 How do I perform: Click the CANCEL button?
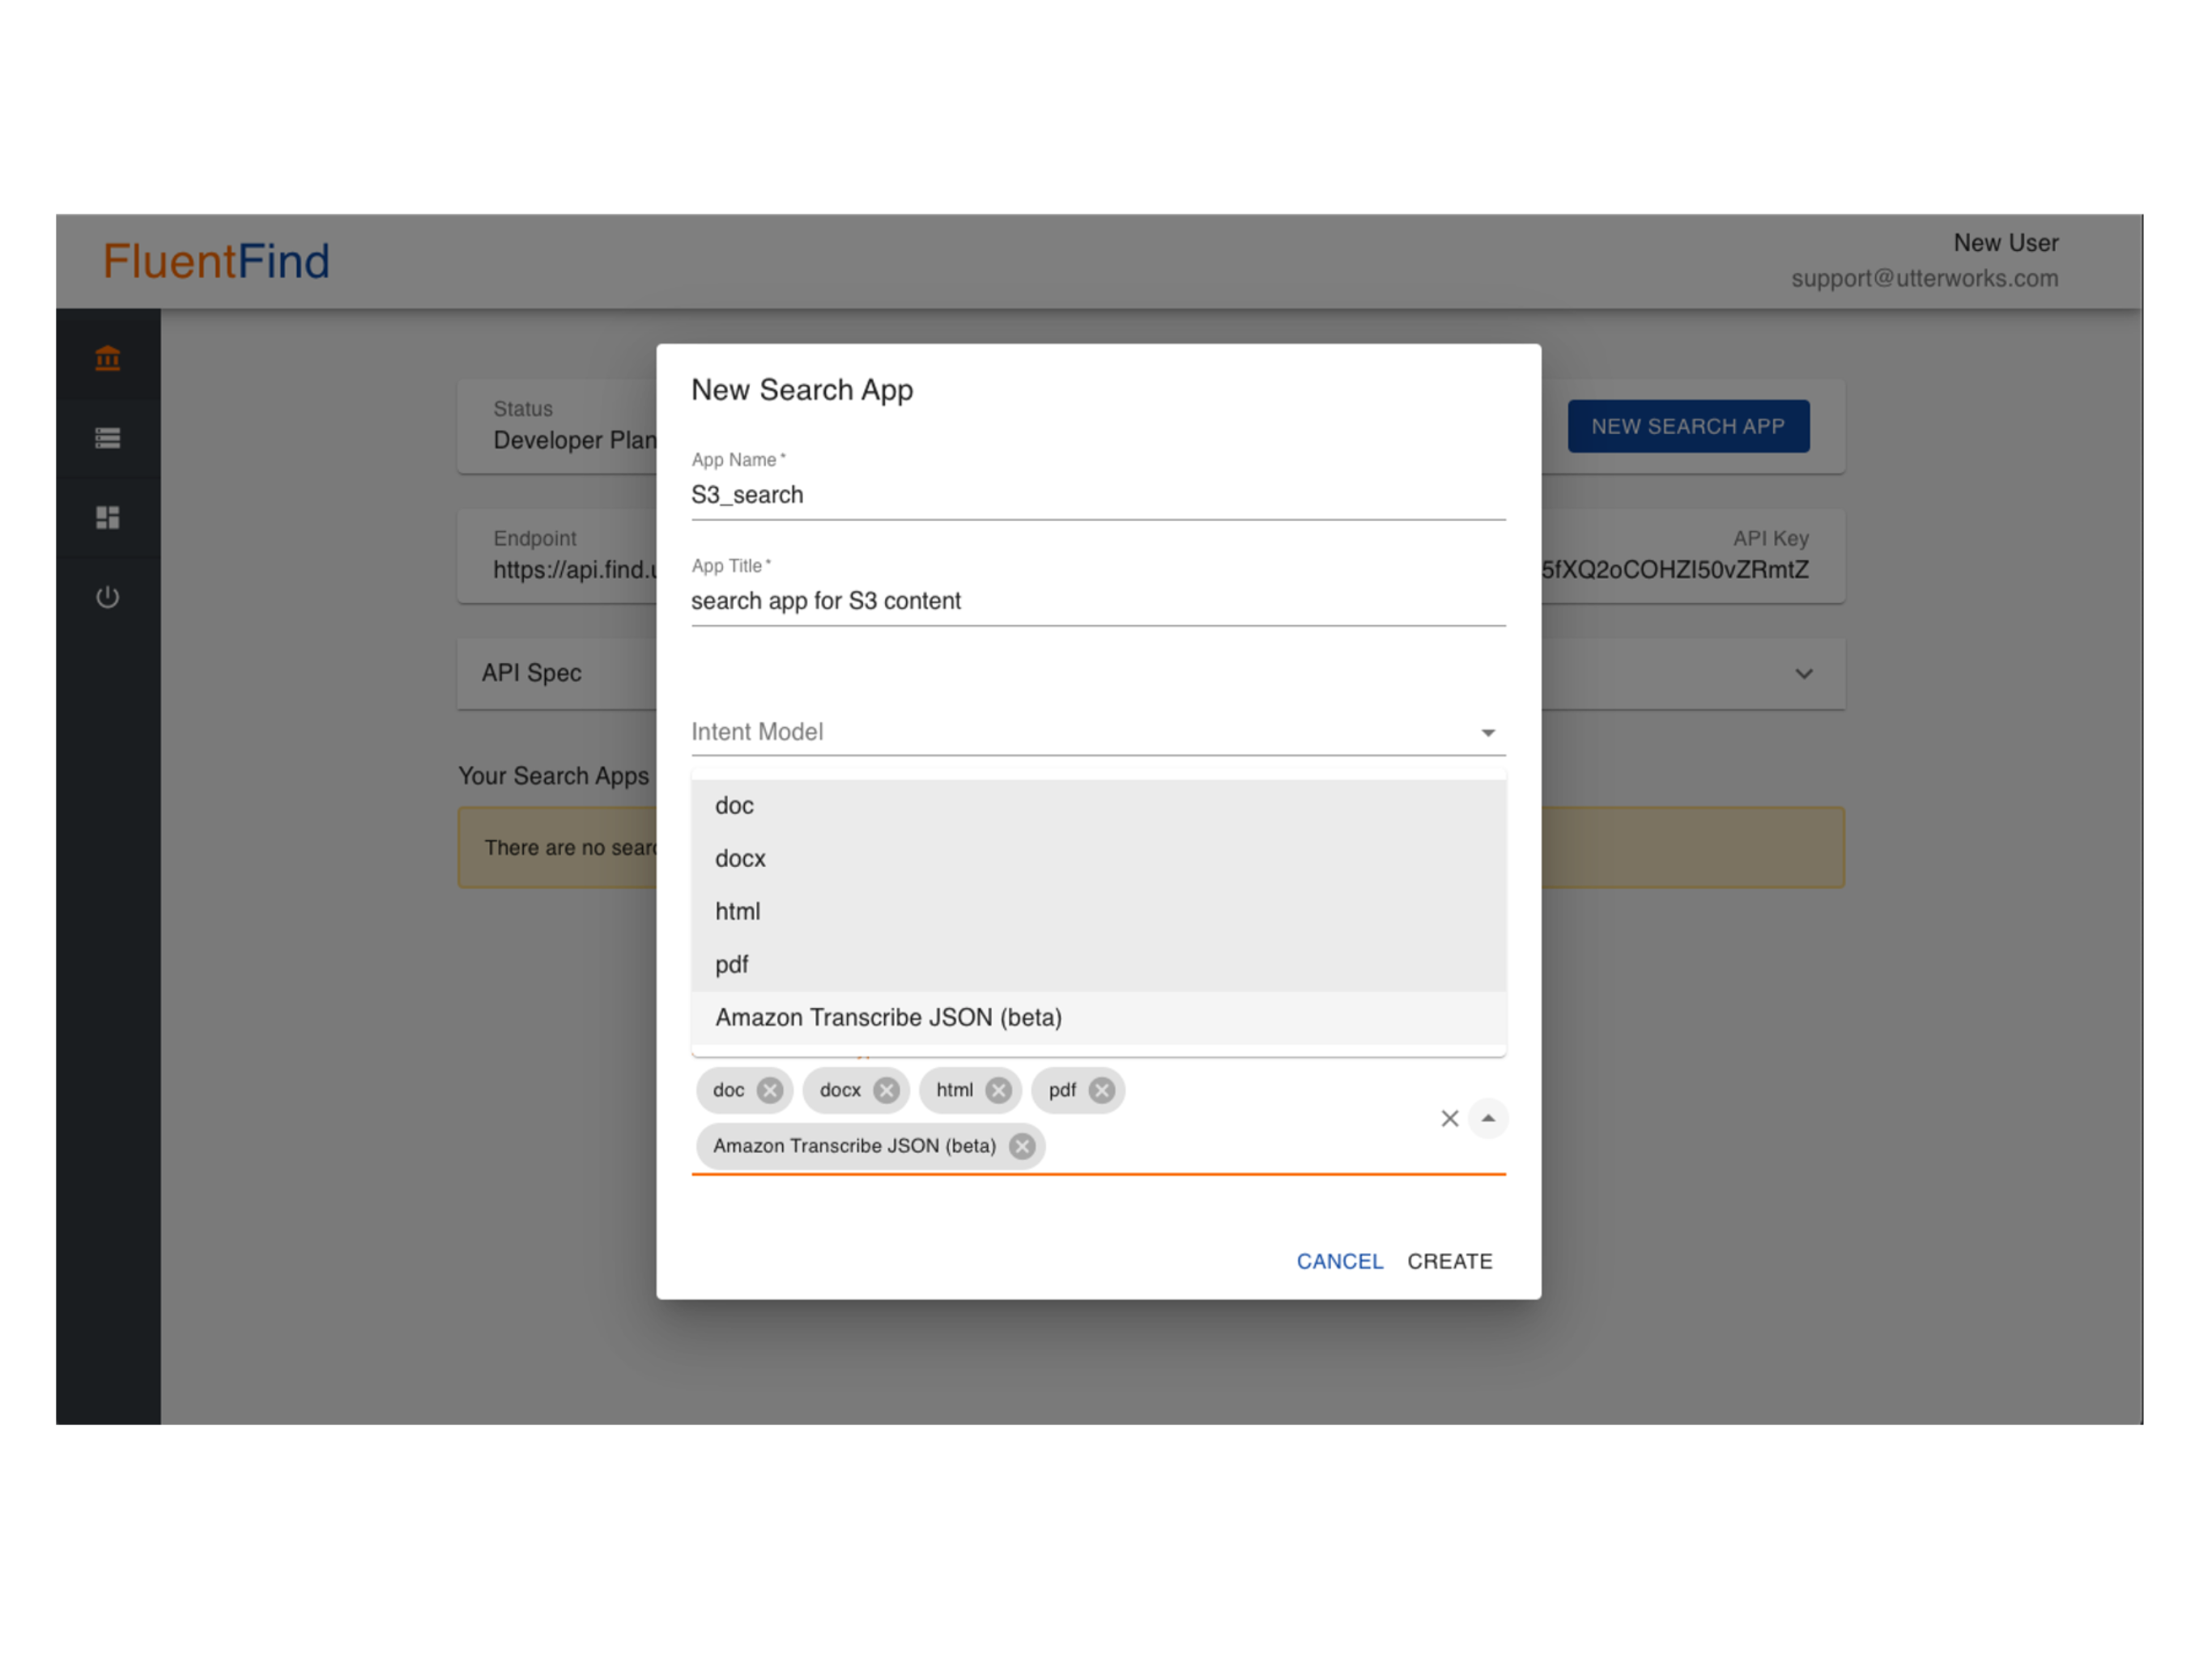[x=1339, y=1261]
